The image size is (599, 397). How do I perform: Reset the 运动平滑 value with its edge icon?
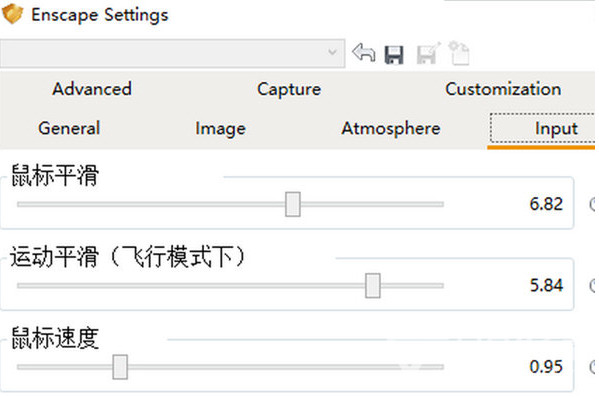[593, 285]
